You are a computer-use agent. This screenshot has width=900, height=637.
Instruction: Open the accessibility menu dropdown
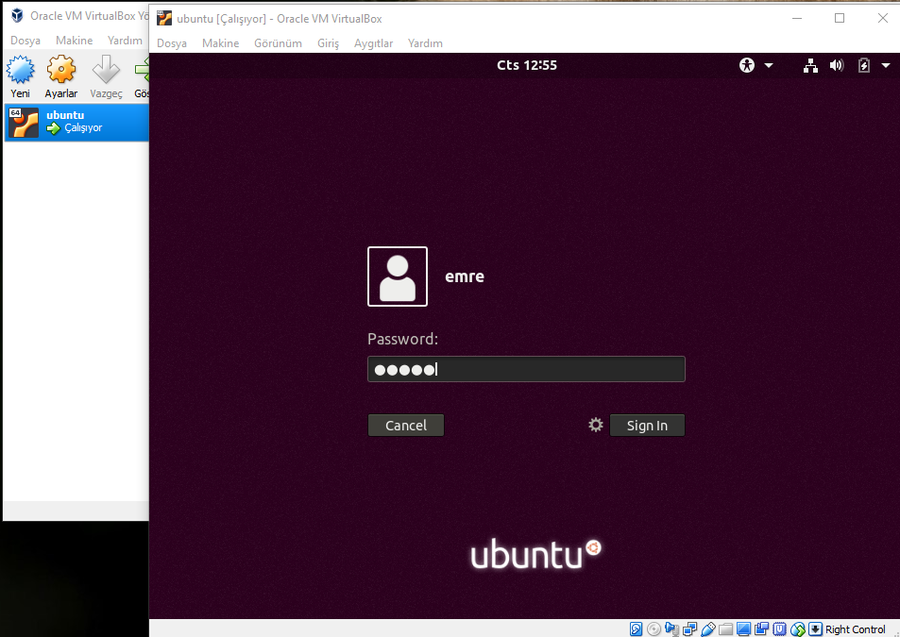click(756, 65)
